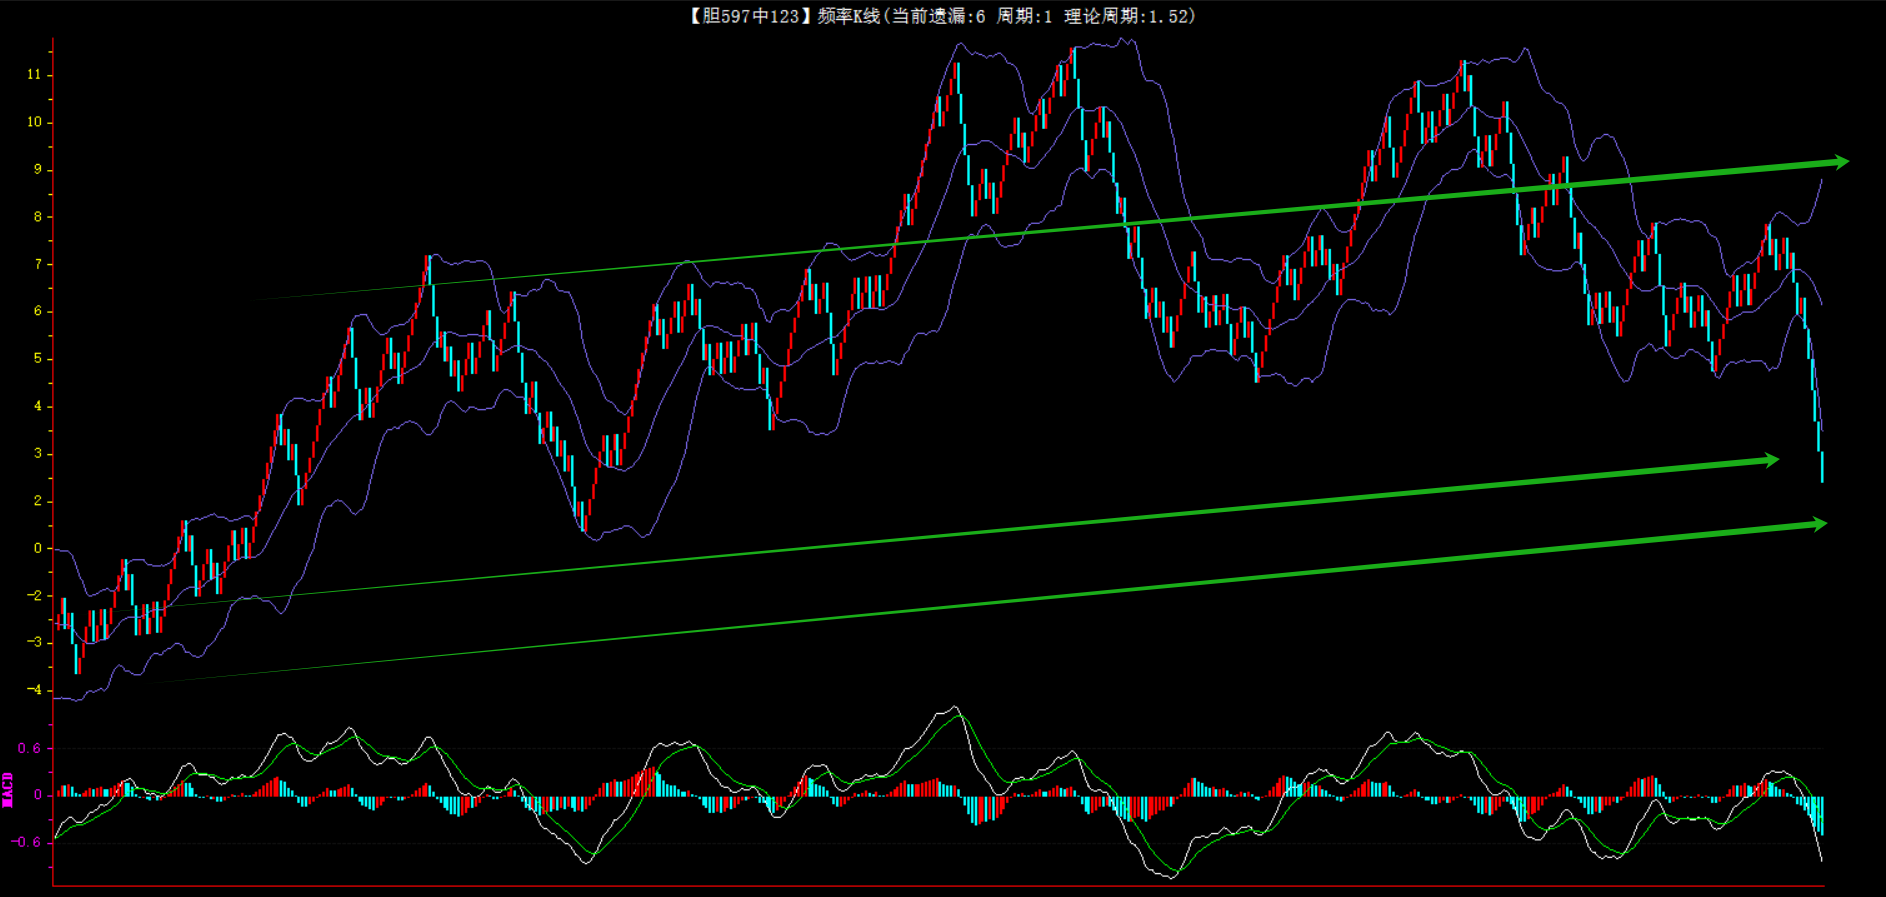This screenshot has height=897, width=1886.
Task: Click the 9 label on the price axis
Action: 38,169
